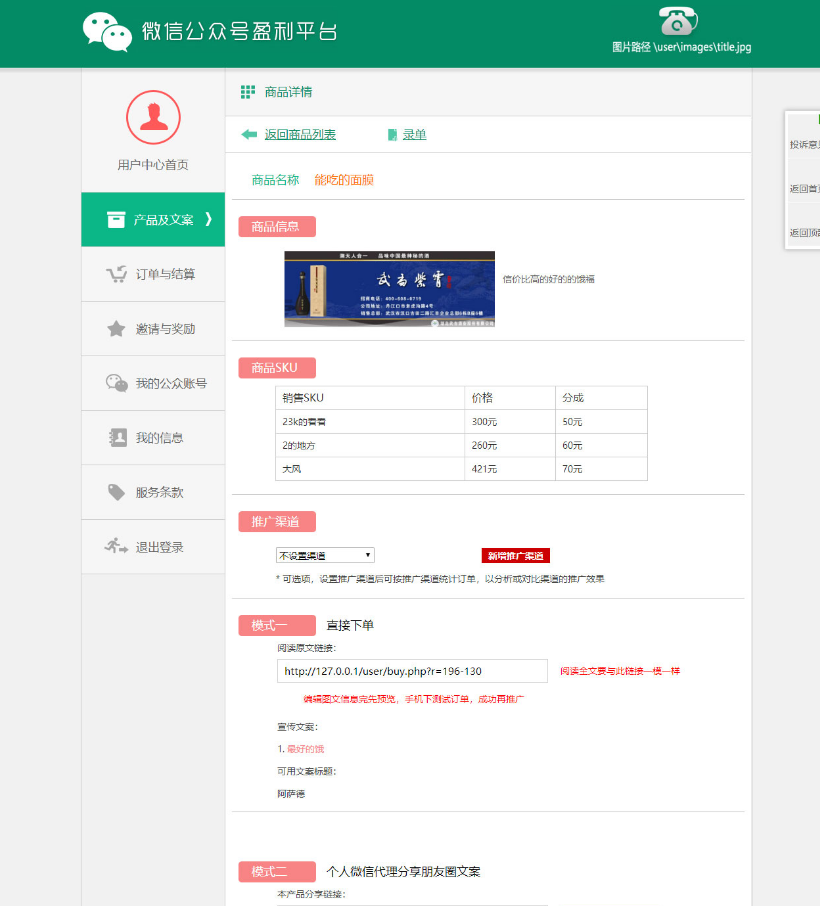The height and width of the screenshot is (906, 820).
Task: Click the red 新增推广渠道 button
Action: pos(515,556)
